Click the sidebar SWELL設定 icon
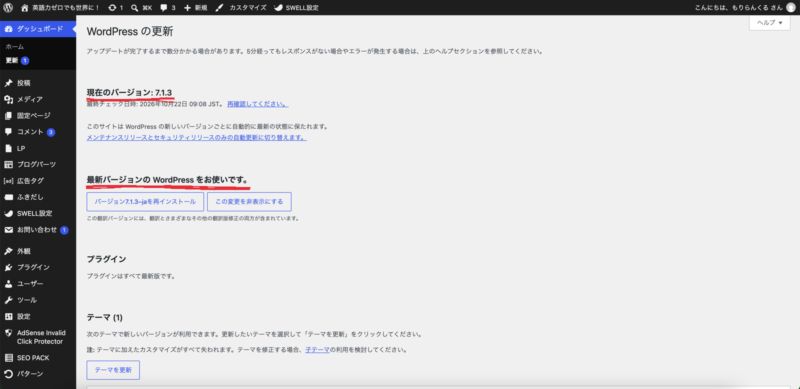This screenshot has width=800, height=389. 8,213
